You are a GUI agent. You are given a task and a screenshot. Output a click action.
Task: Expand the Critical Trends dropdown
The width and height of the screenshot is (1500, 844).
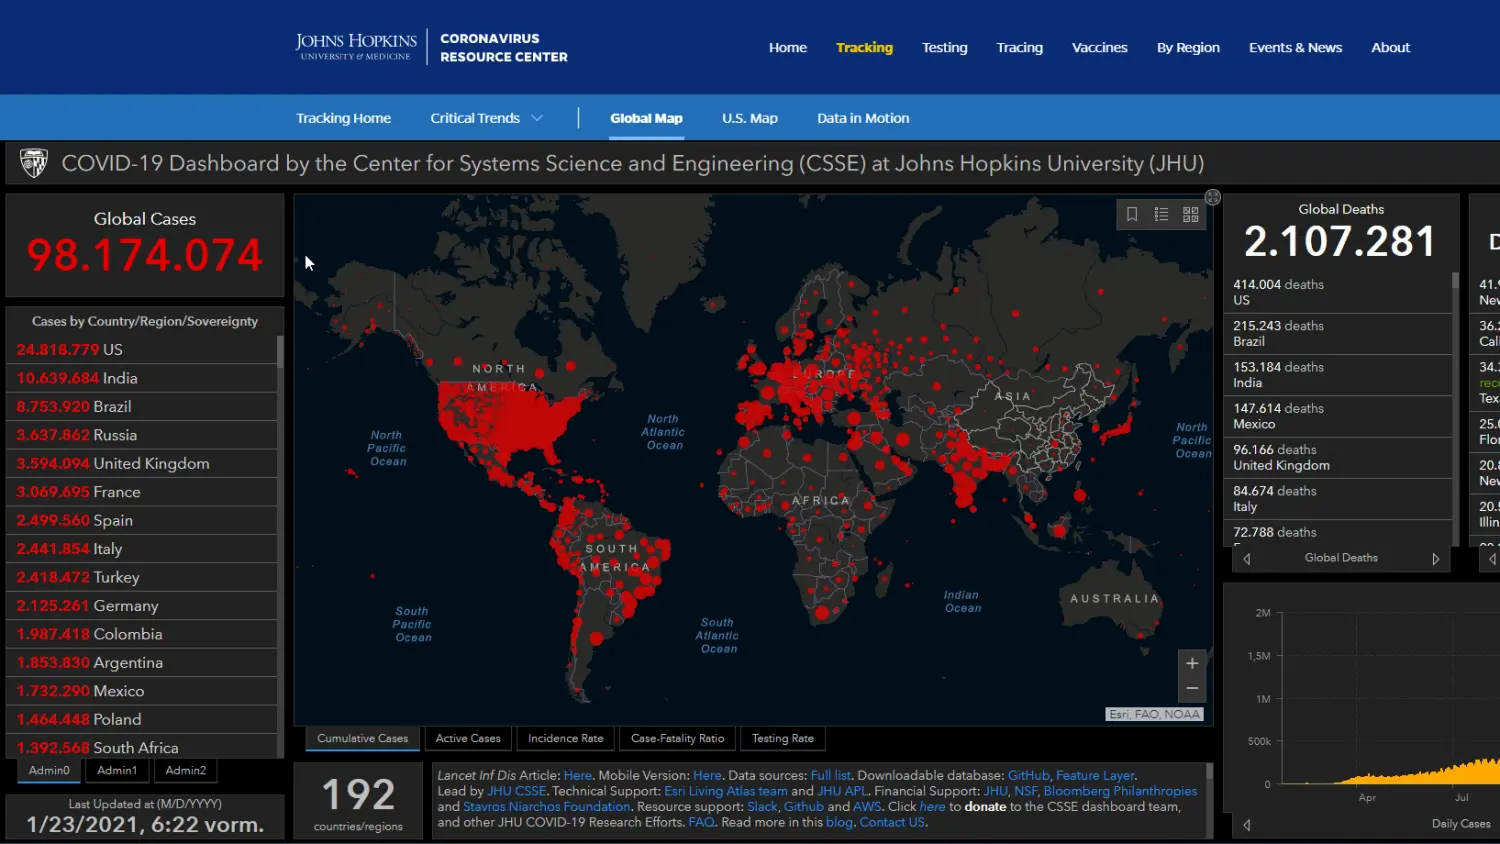tap(486, 118)
